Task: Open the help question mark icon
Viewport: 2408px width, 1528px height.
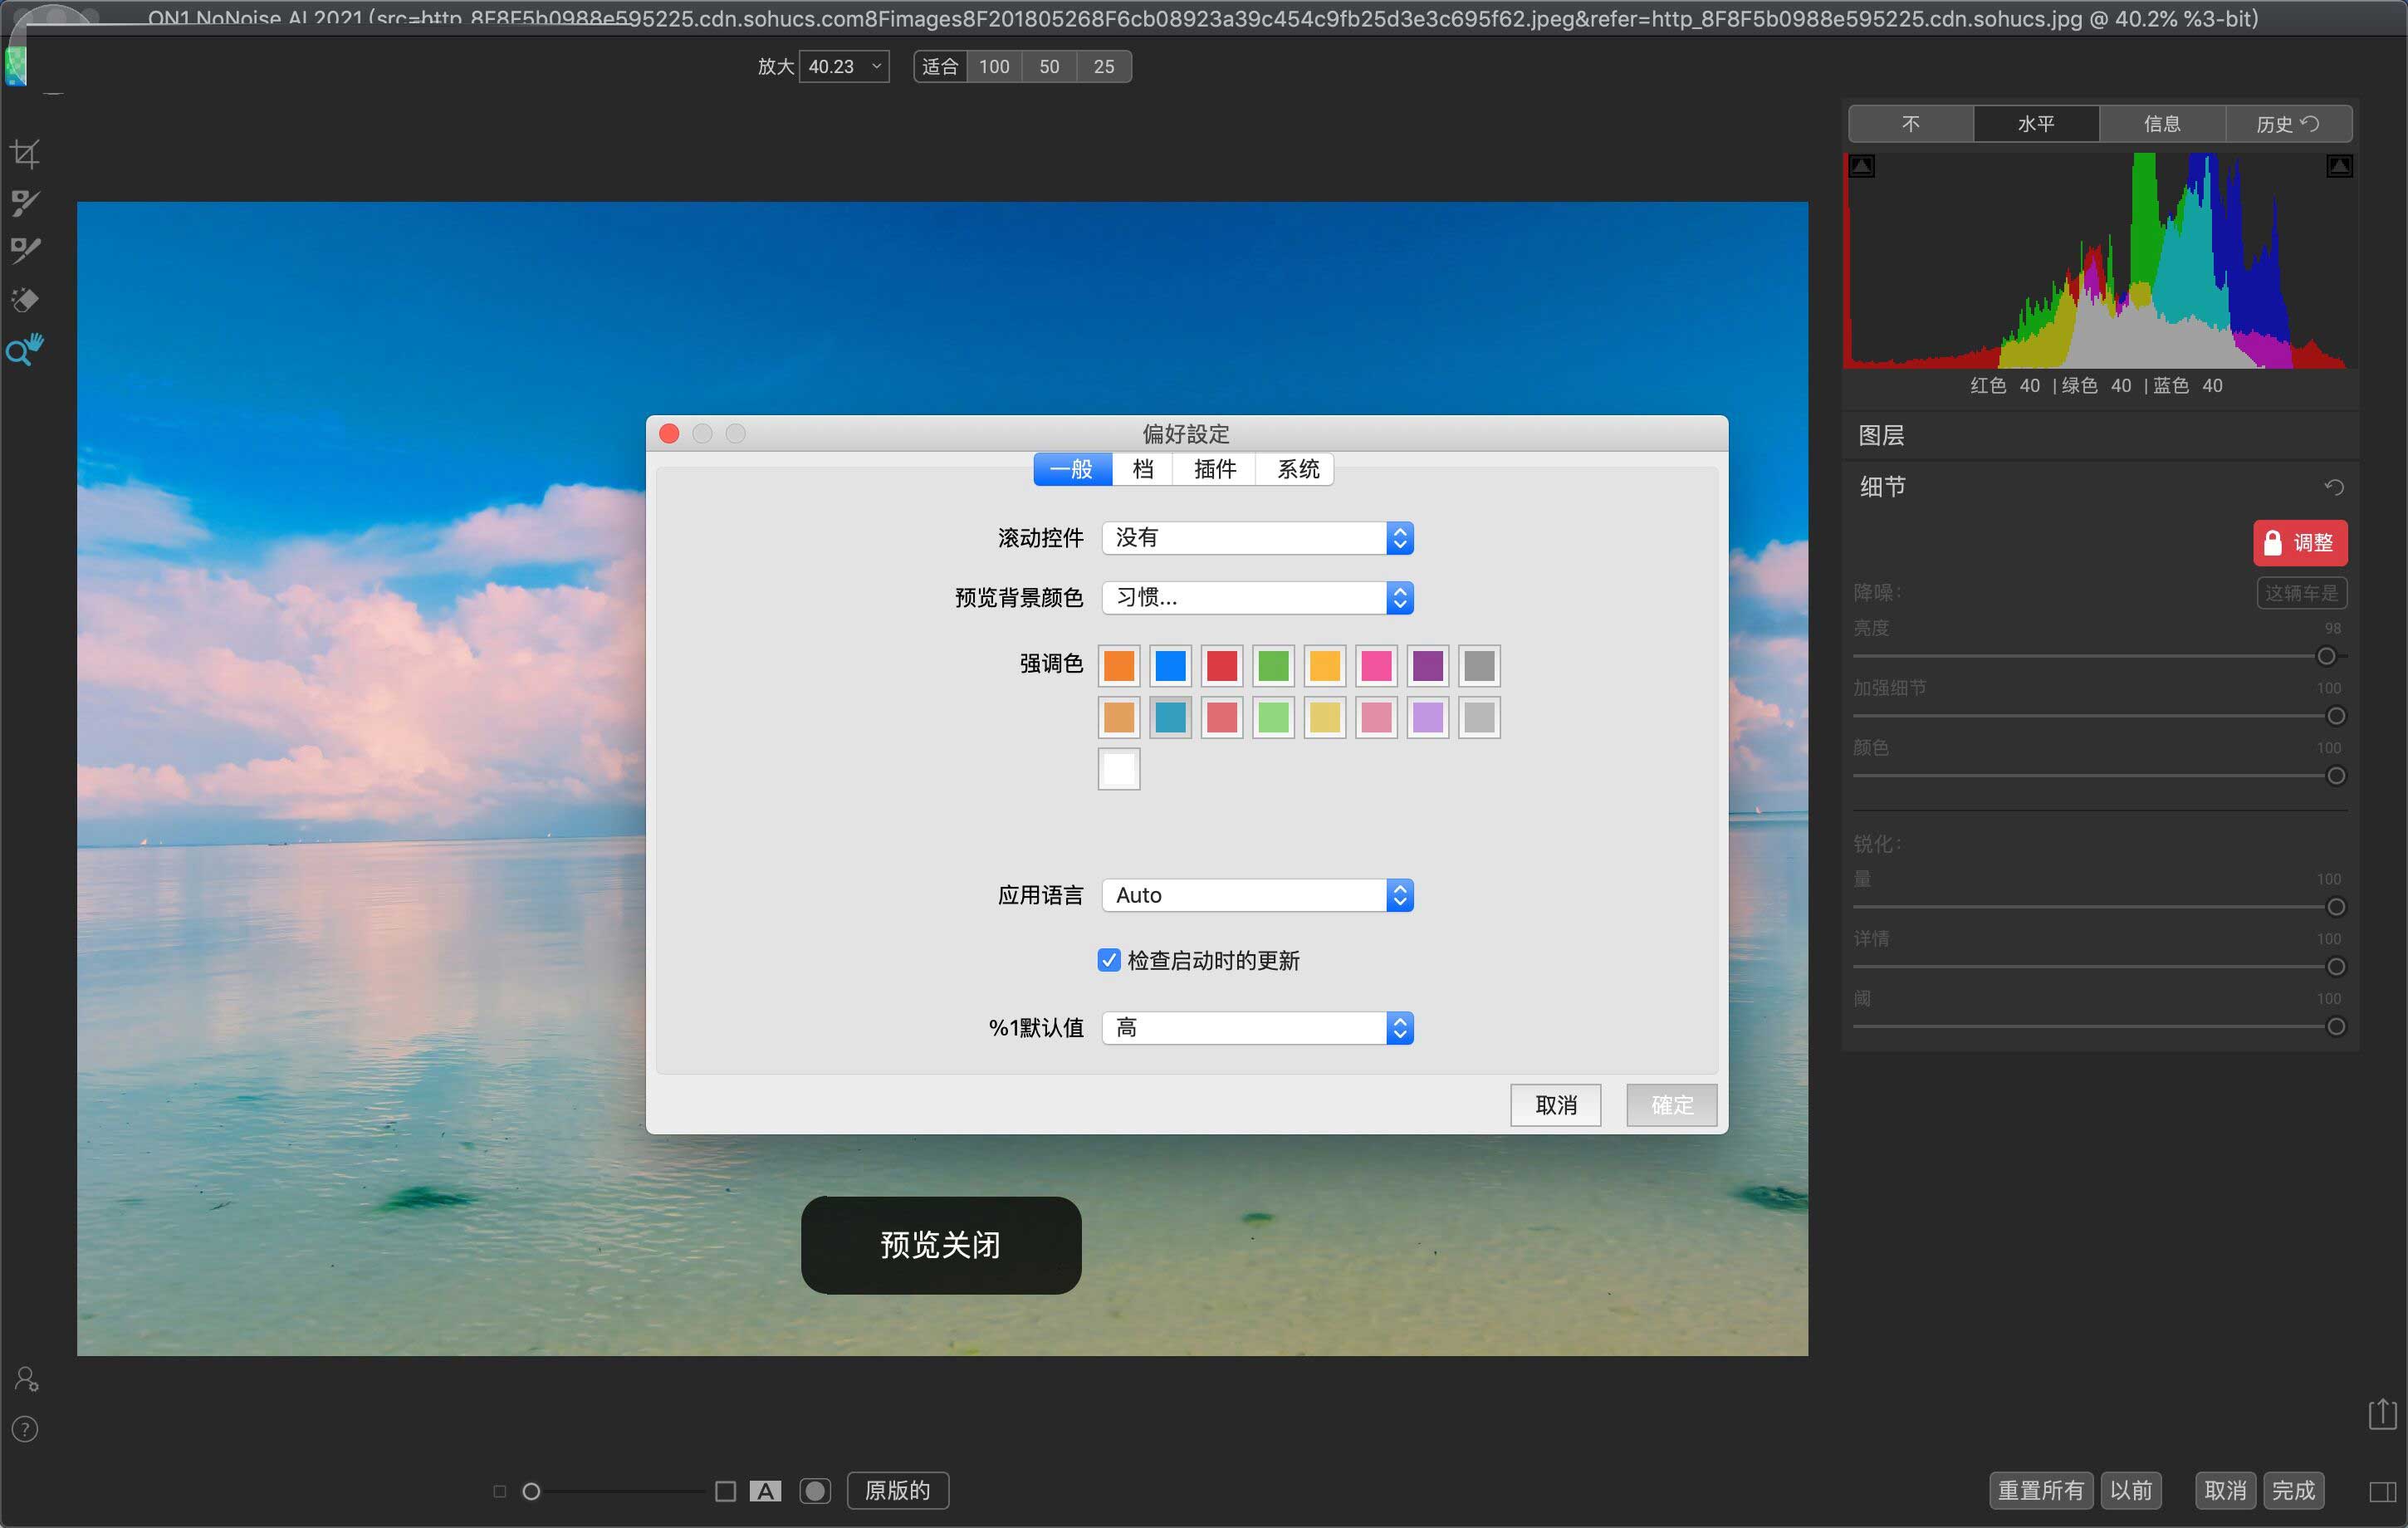Action: pos(25,1429)
